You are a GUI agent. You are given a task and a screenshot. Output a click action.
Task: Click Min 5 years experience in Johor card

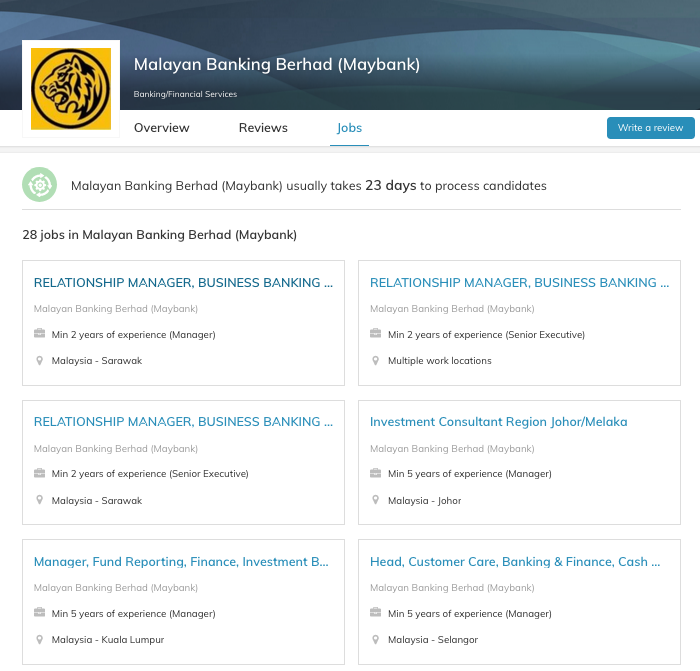470,474
